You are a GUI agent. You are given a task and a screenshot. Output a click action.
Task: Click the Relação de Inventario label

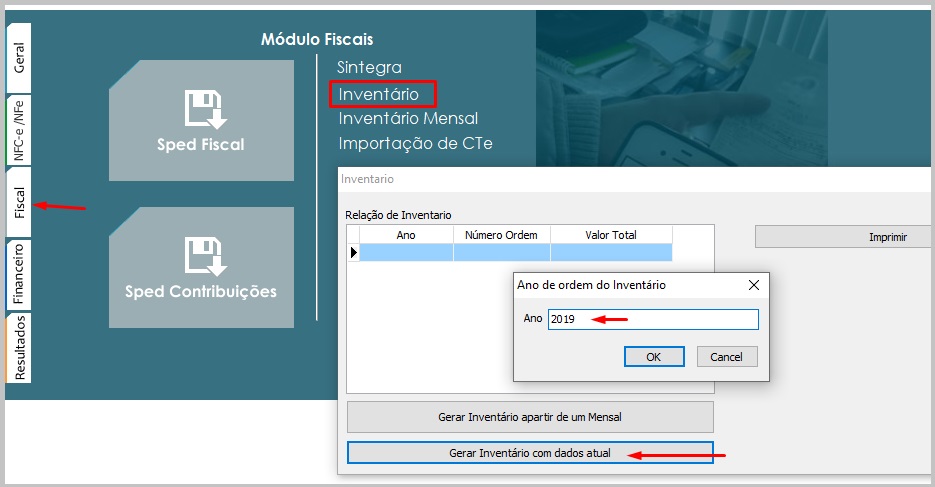tap(398, 215)
